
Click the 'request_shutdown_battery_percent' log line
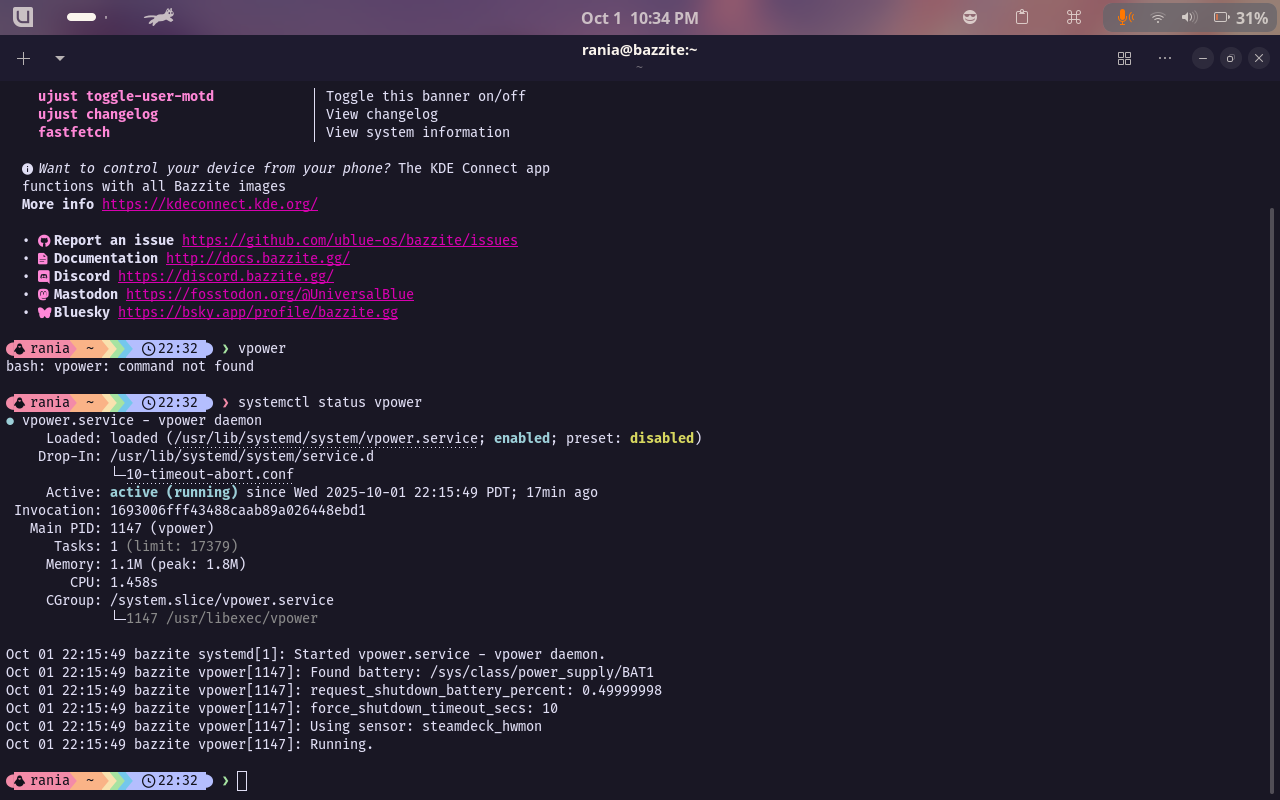coord(334,690)
